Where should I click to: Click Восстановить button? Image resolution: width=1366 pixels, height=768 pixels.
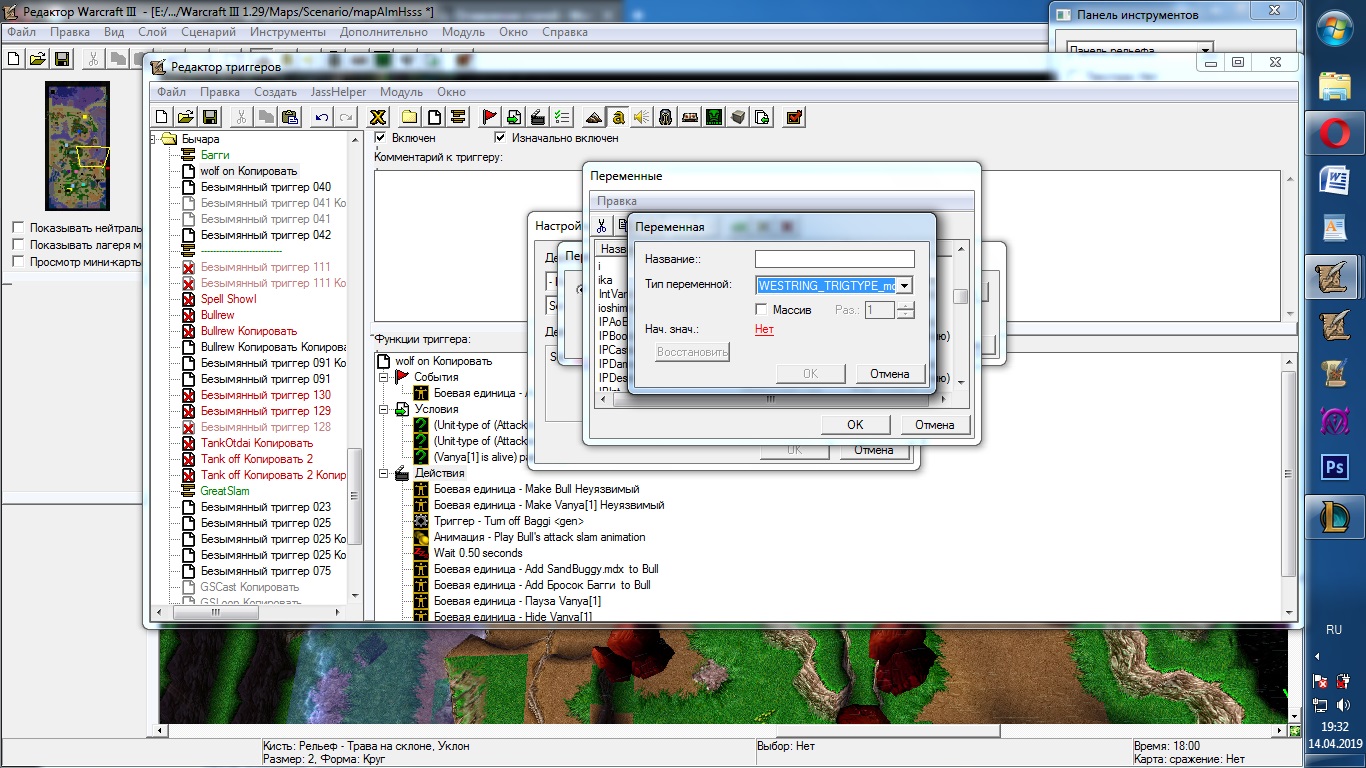pyautogui.click(x=692, y=352)
